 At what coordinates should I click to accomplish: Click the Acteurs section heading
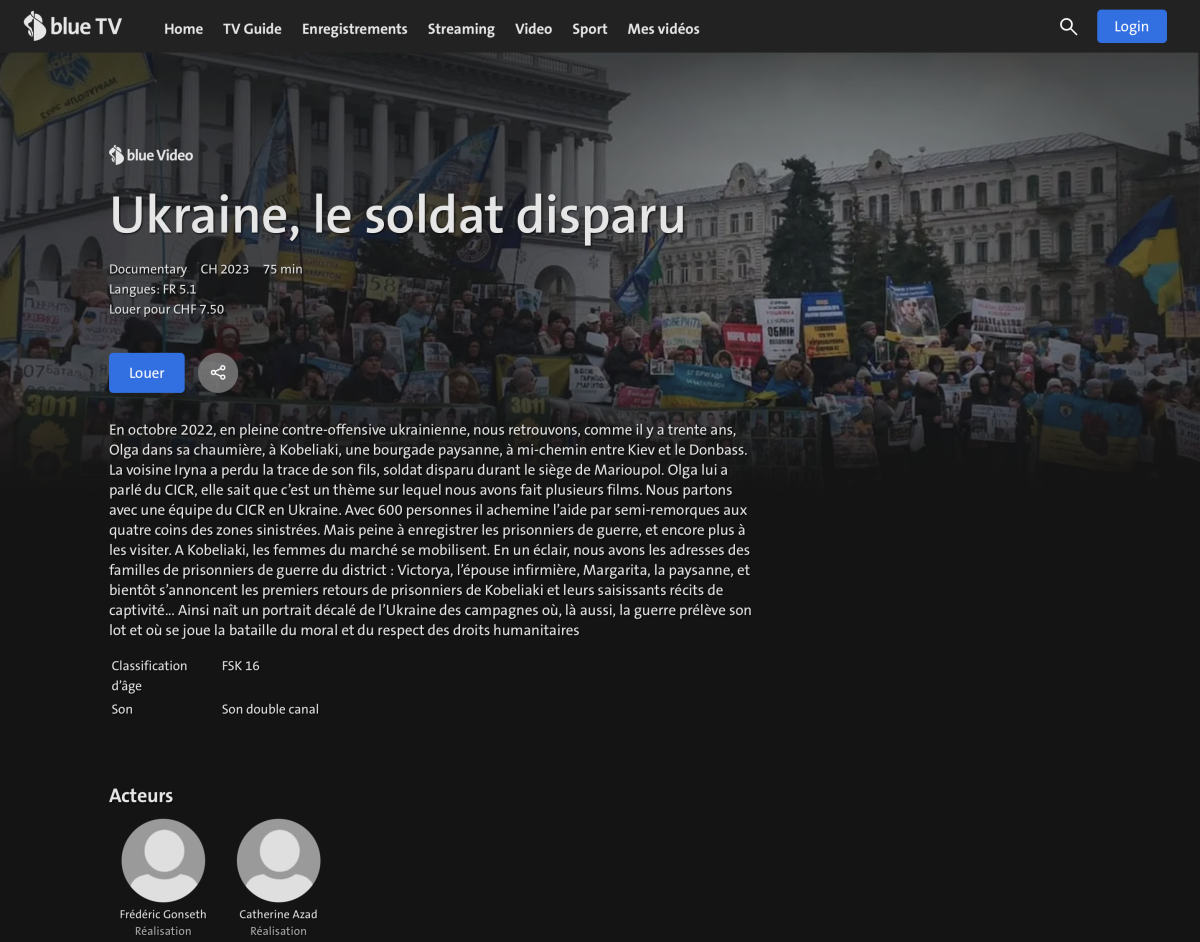coord(141,796)
